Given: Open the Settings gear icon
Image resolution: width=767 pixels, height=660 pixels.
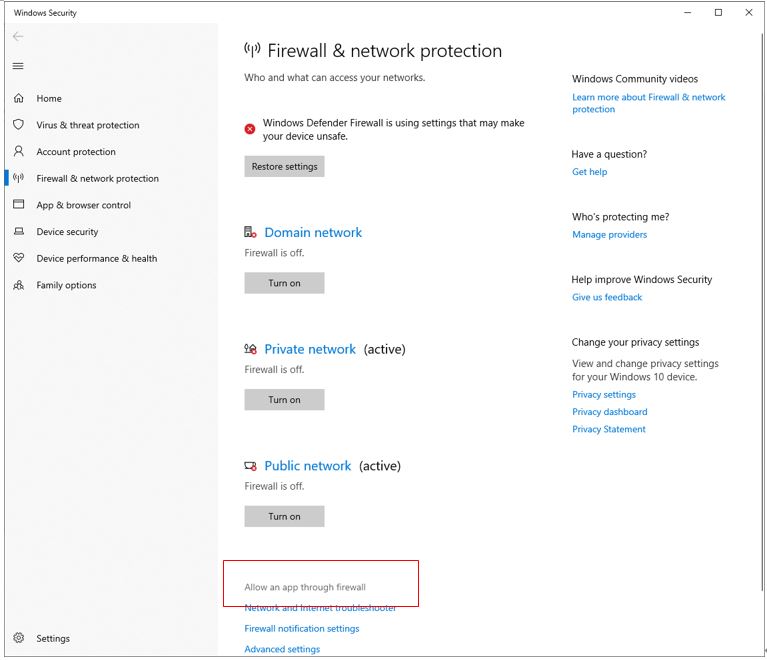Looking at the screenshot, I should click(19, 637).
